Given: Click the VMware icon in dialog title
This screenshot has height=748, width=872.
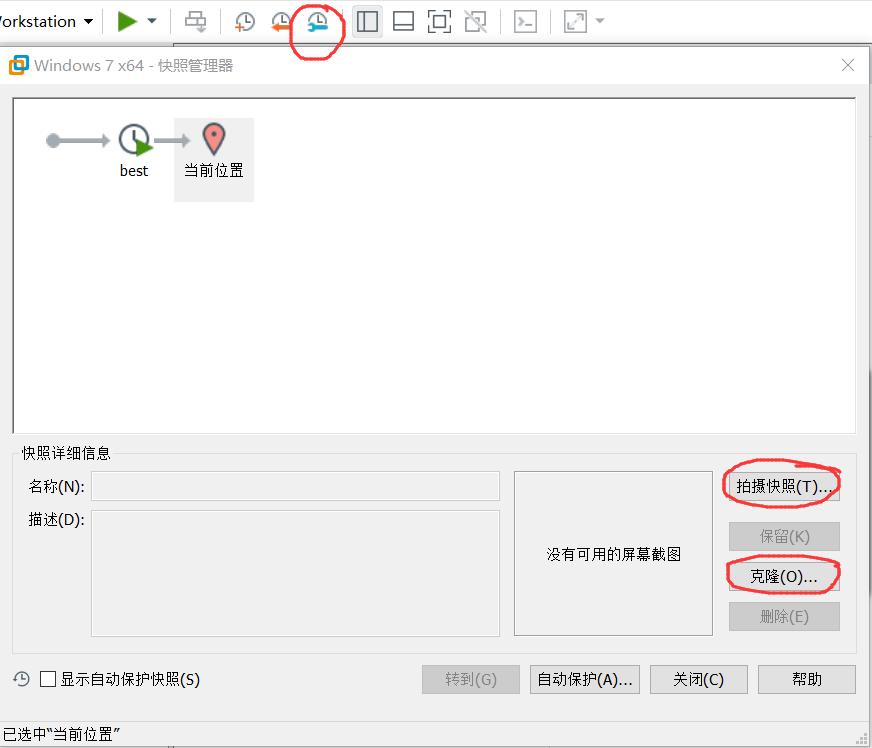Looking at the screenshot, I should click(18, 65).
